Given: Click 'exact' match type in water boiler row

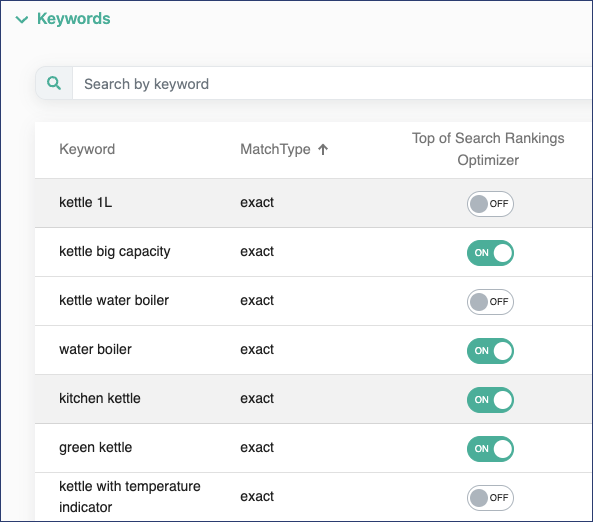Looking at the screenshot, I should (x=257, y=349).
